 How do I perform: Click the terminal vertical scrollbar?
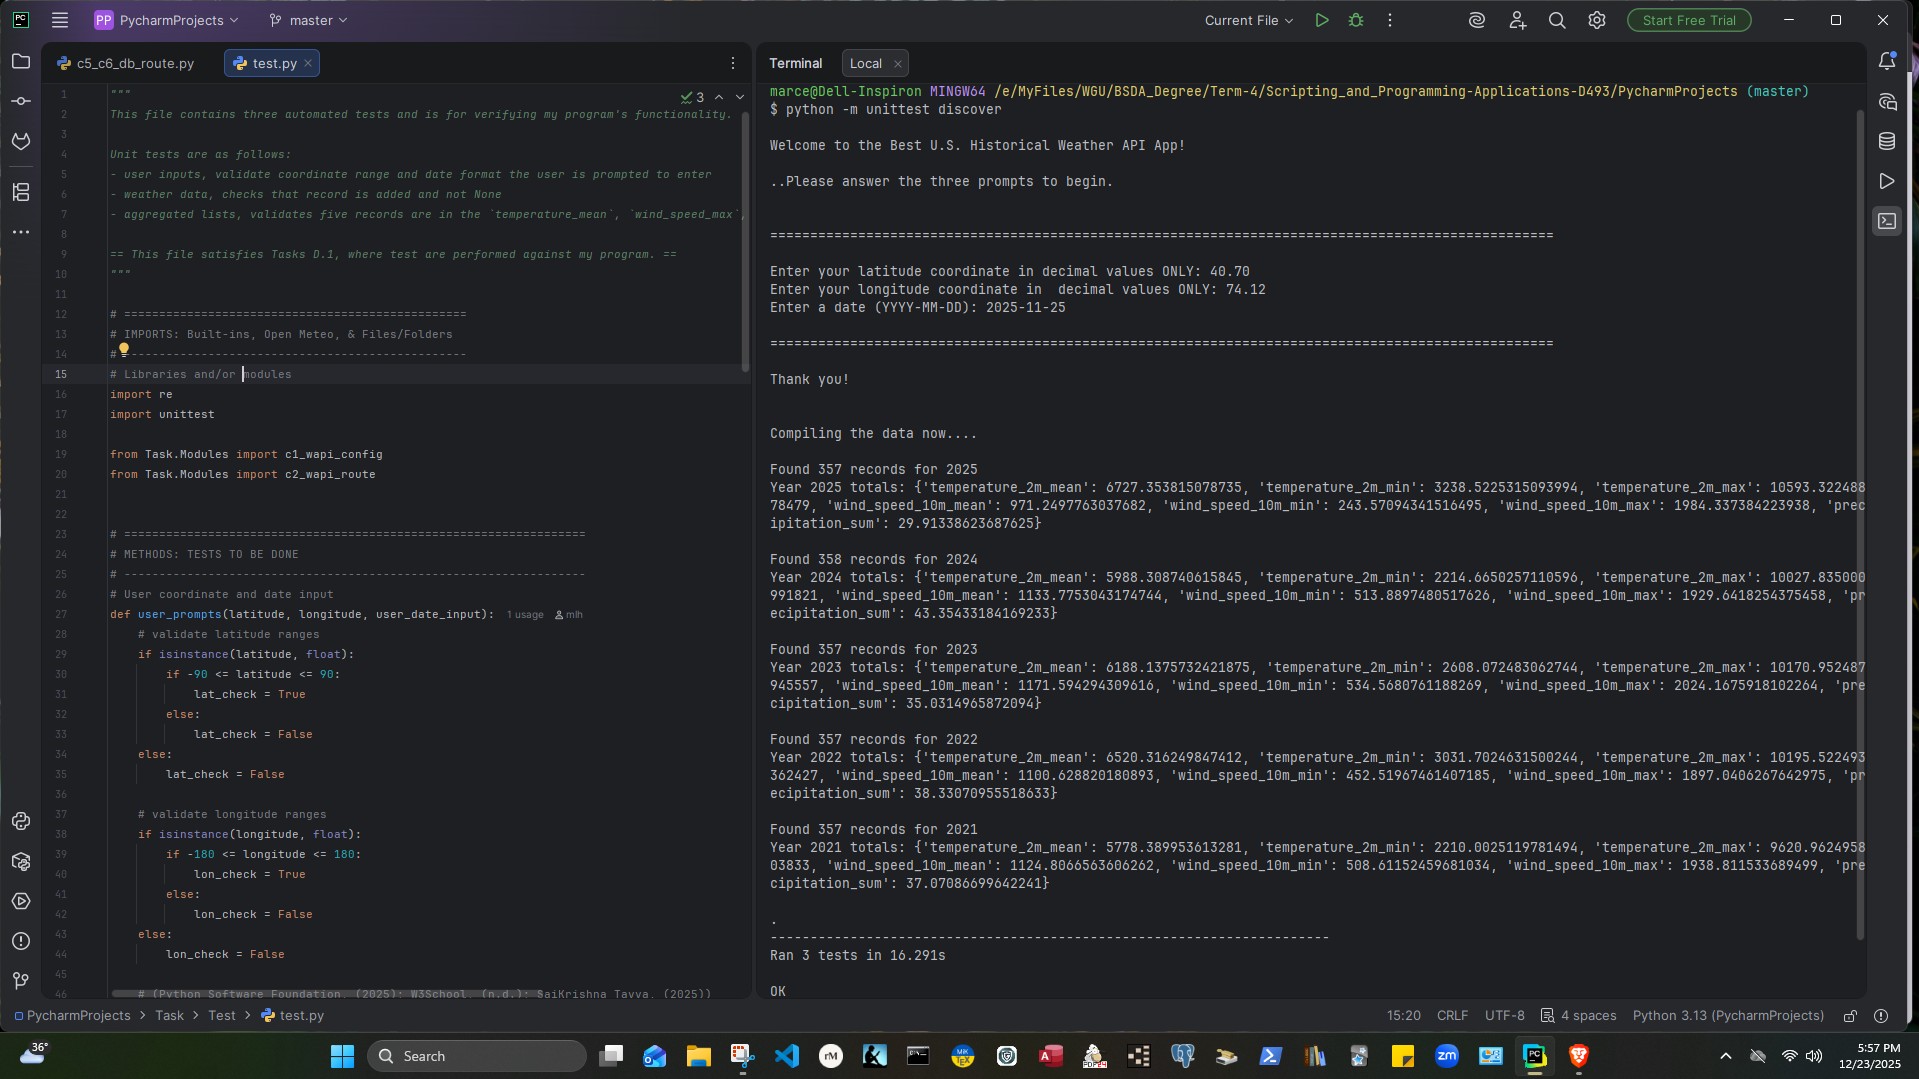1860,525
